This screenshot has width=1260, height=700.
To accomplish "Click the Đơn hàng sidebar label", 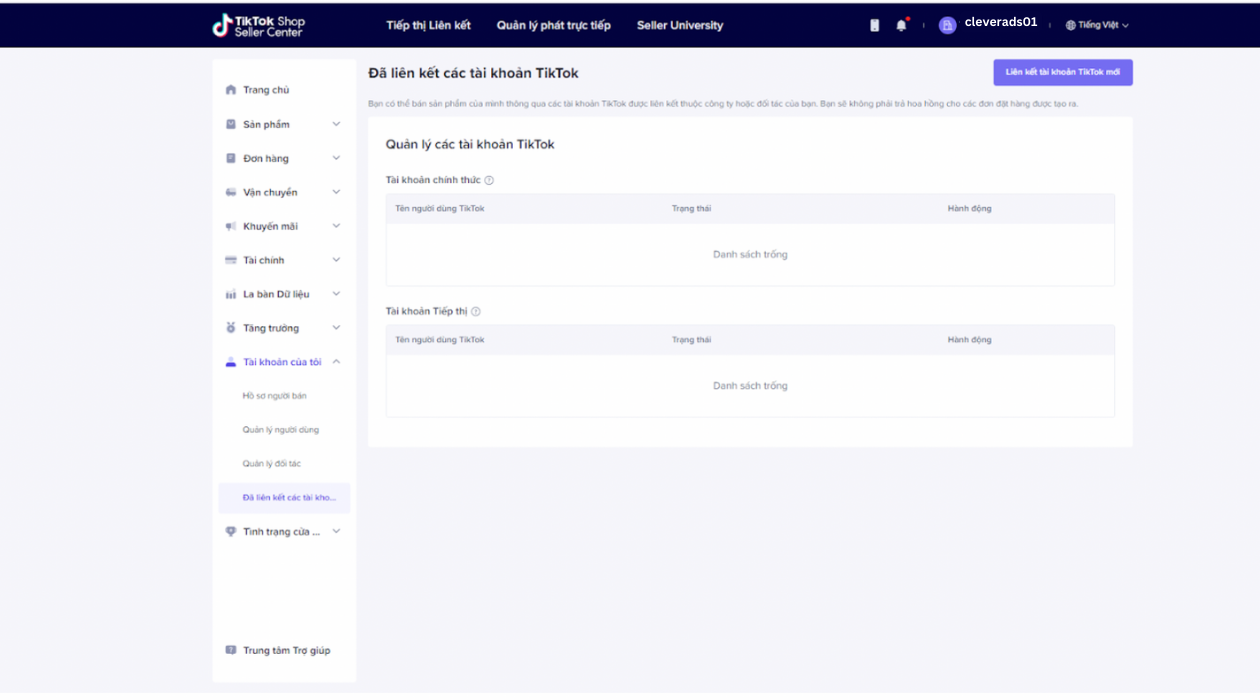I will pyautogui.click(x=266, y=158).
